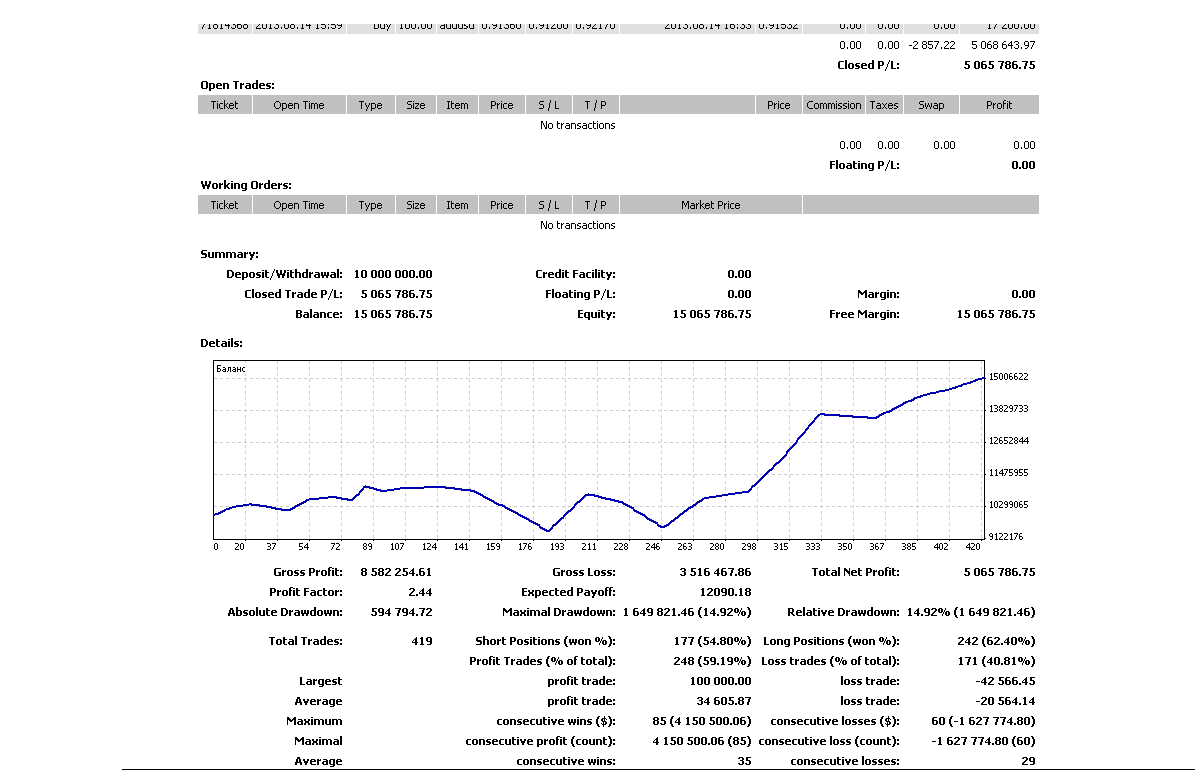This screenshot has width=1195, height=779.
Task: Click Long Positions value 242 (62.40%)
Action: 996,641
